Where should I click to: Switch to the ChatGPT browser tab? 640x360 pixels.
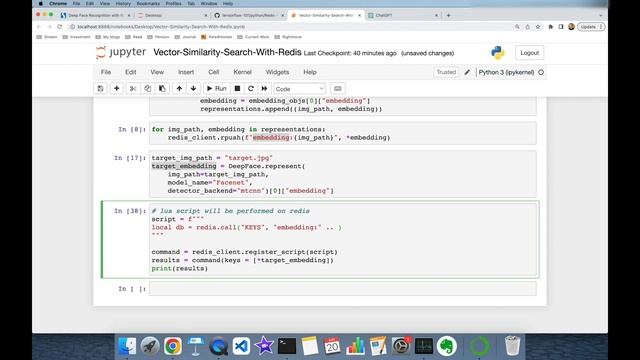click(402, 15)
